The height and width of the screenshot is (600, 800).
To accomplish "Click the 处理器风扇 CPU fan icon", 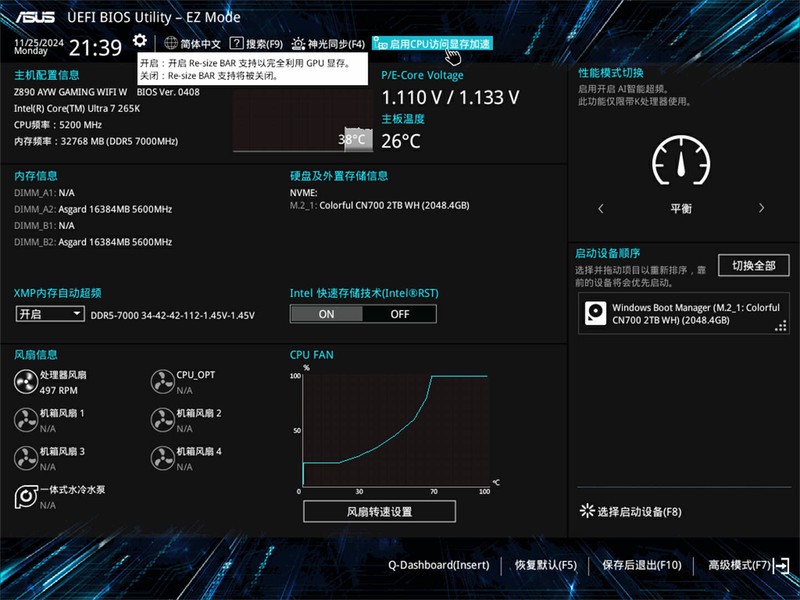I will pos(25,382).
